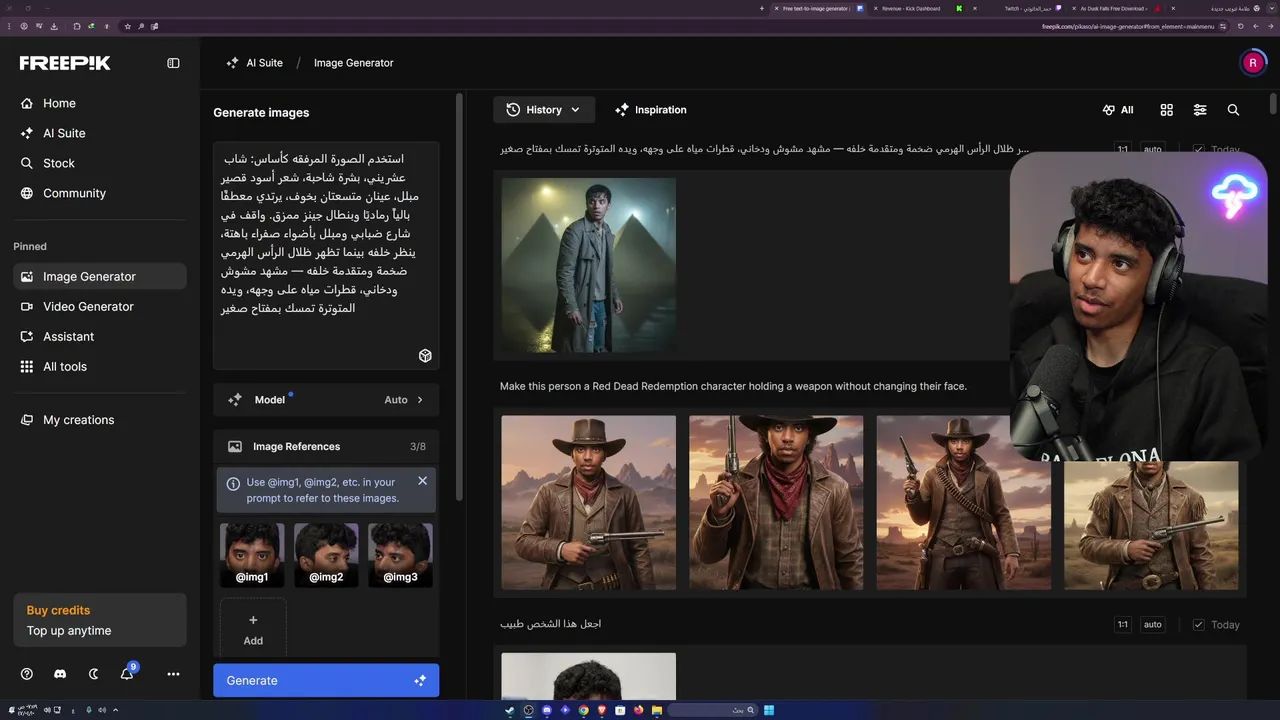
Task: Select the @img1 reference thumbnail
Action: pyautogui.click(x=252, y=555)
